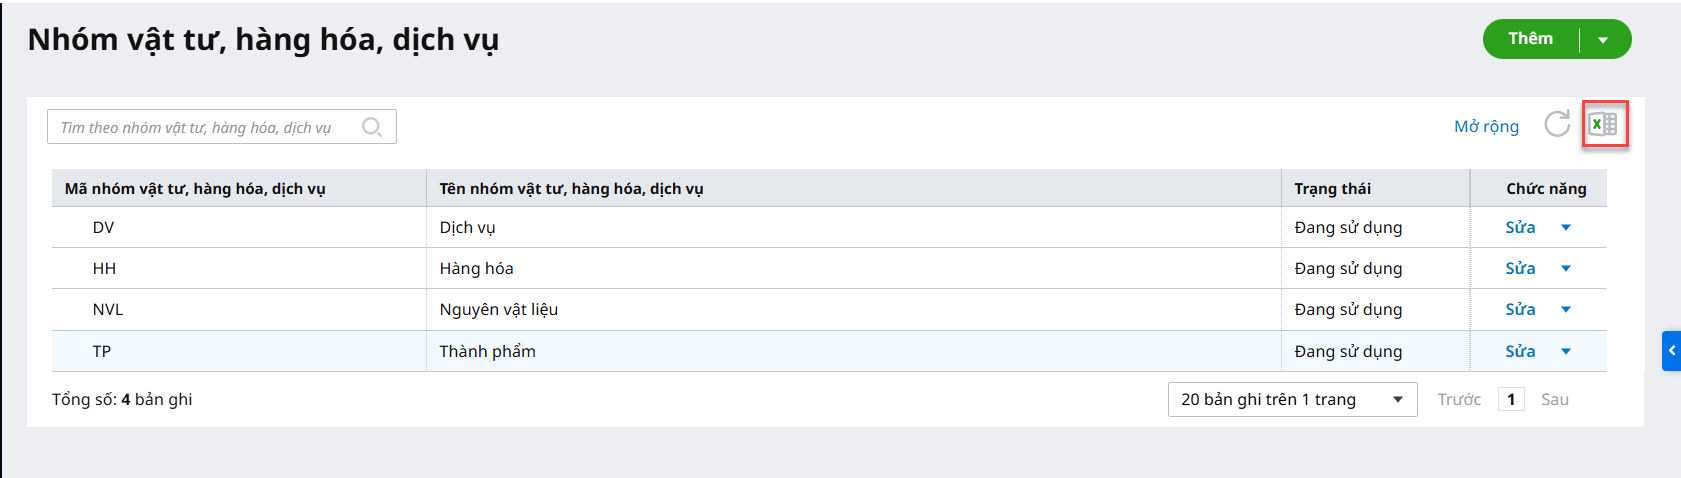The height and width of the screenshot is (478, 1681).
Task: Click the Sau next page link
Action: coord(1555,400)
